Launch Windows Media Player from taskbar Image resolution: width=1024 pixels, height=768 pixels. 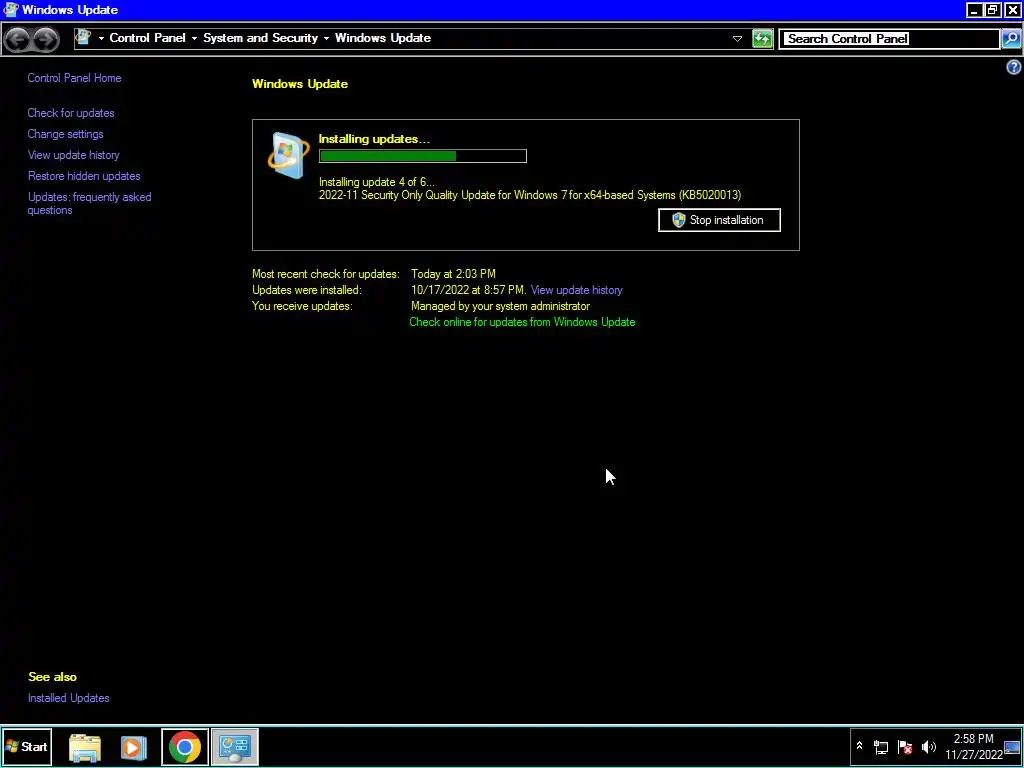[x=134, y=747]
